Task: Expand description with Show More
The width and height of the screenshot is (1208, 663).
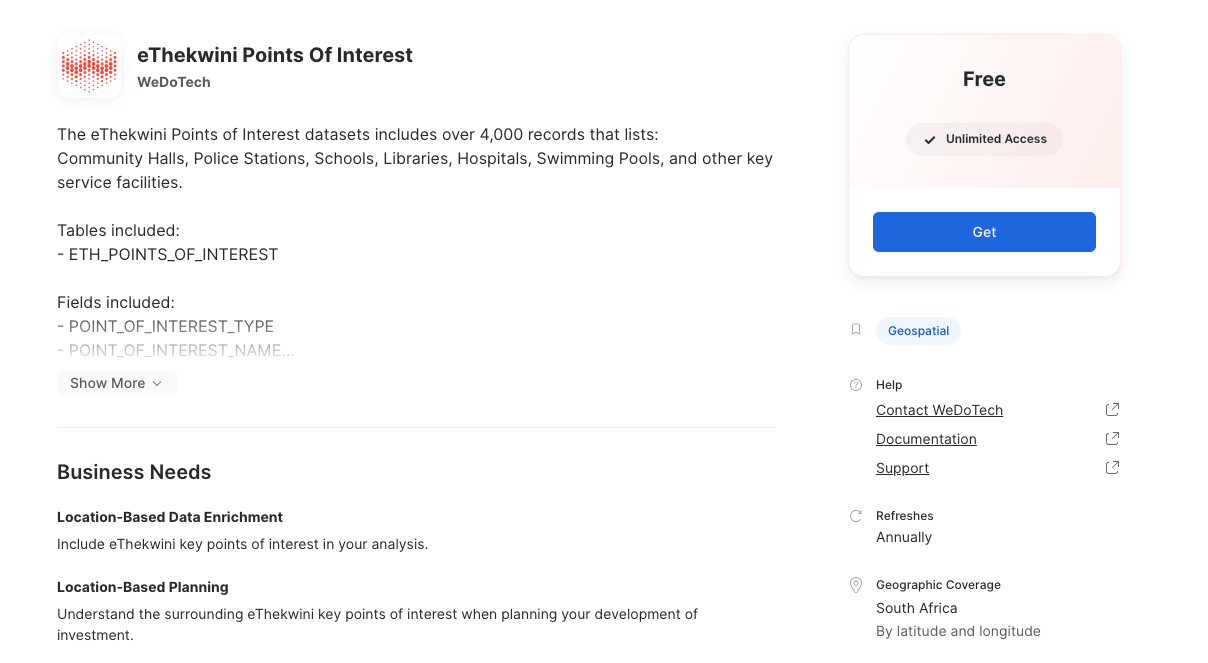Action: click(117, 383)
